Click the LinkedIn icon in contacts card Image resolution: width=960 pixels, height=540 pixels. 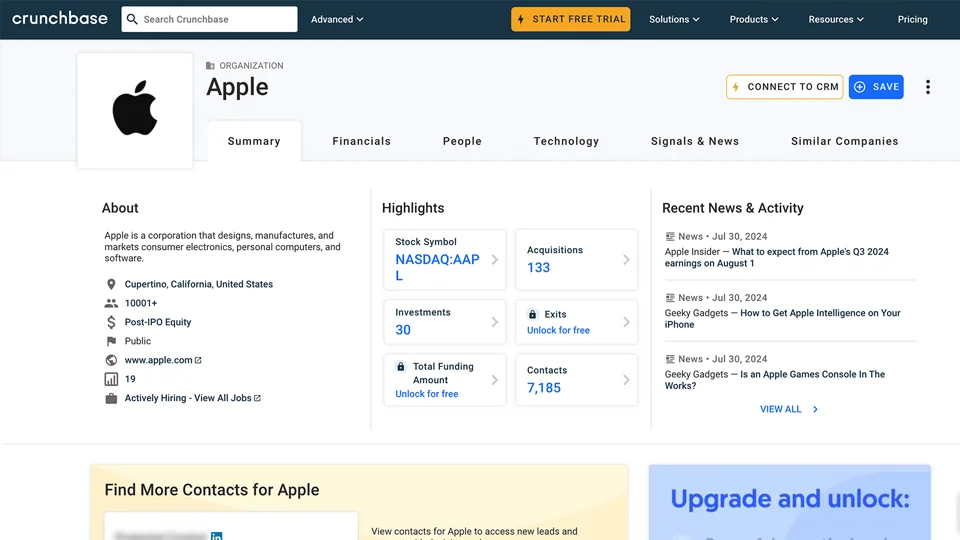click(217, 536)
